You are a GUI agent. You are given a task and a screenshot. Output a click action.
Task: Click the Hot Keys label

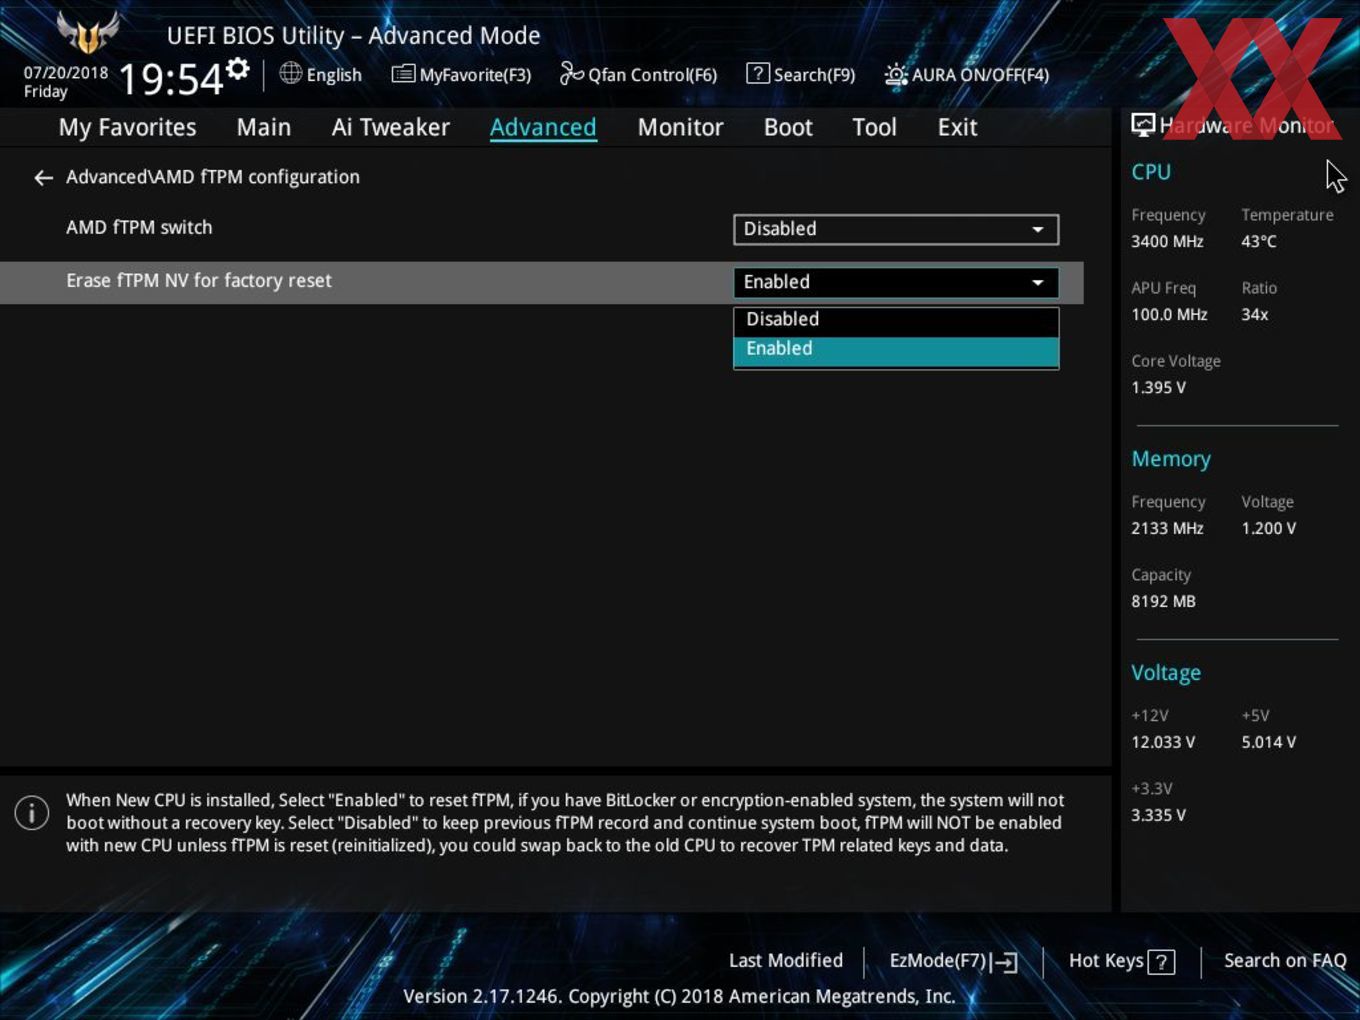click(x=1106, y=961)
